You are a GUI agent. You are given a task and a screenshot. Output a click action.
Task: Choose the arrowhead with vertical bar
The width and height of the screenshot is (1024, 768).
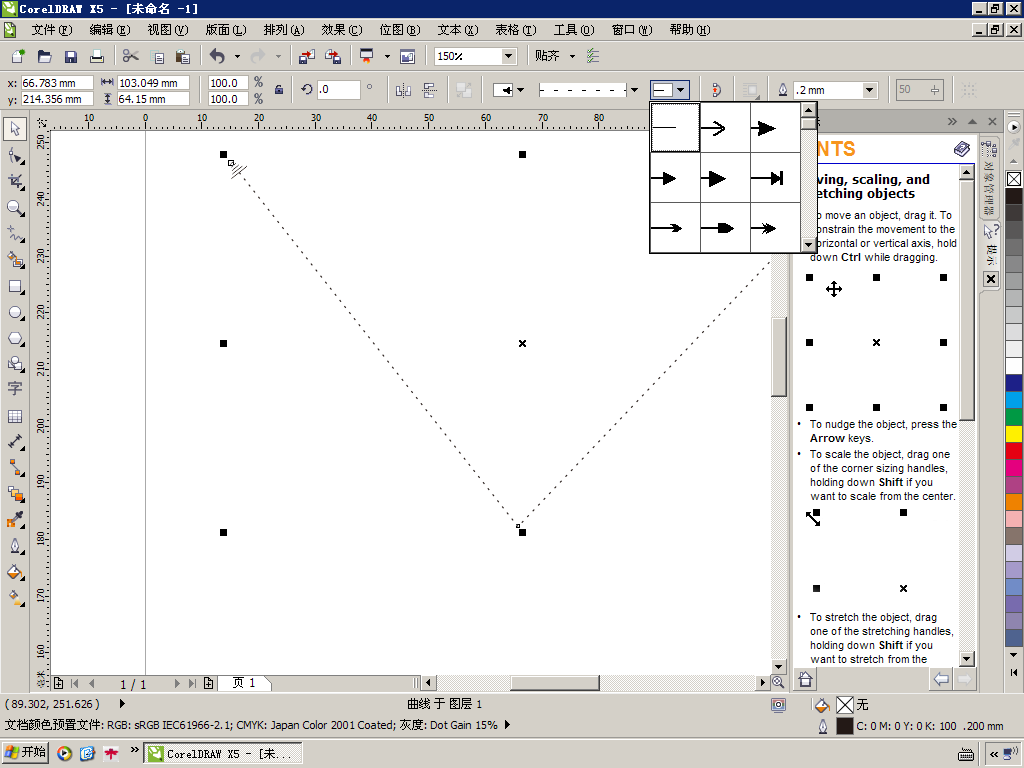[775, 178]
